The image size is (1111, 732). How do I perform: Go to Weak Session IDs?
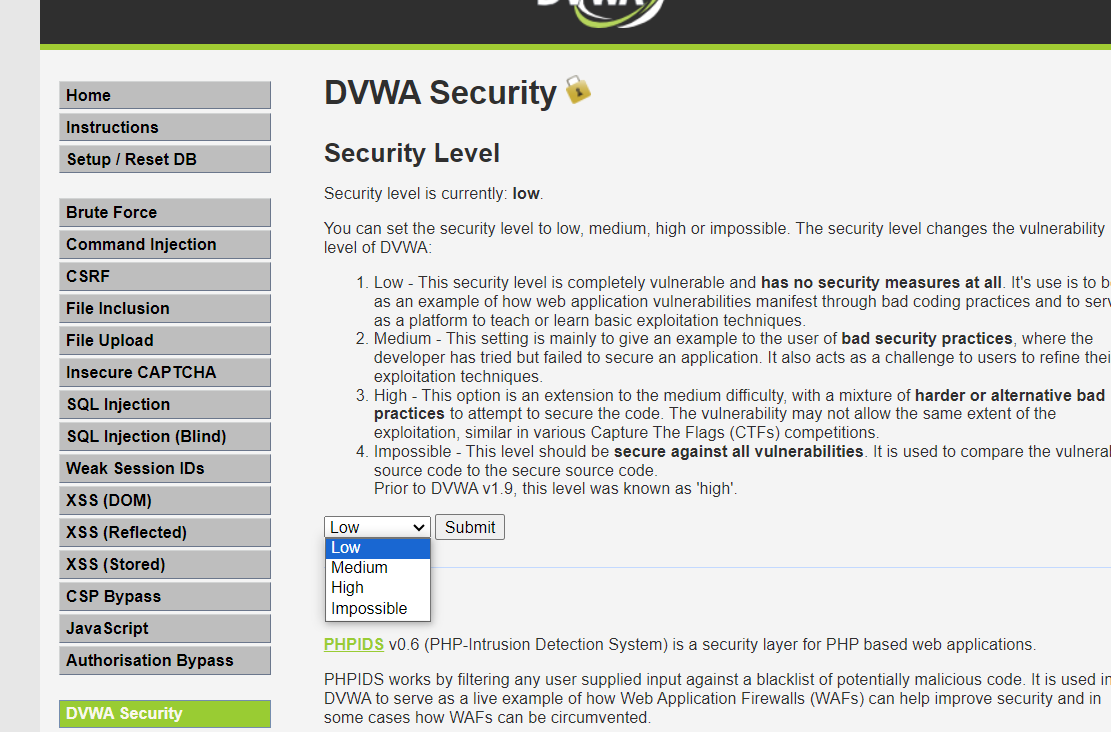[x=164, y=468]
